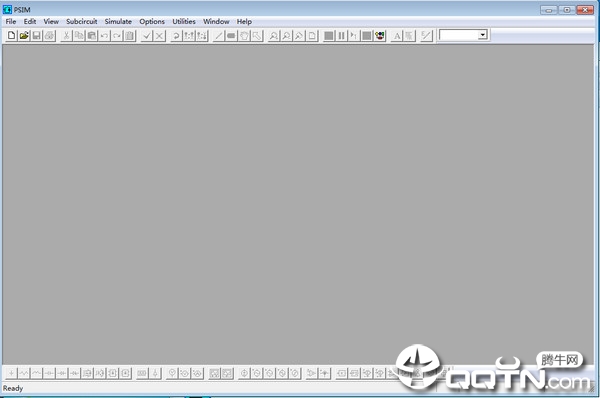Undo the last action
This screenshot has width=600, height=398.
pyautogui.click(x=104, y=36)
